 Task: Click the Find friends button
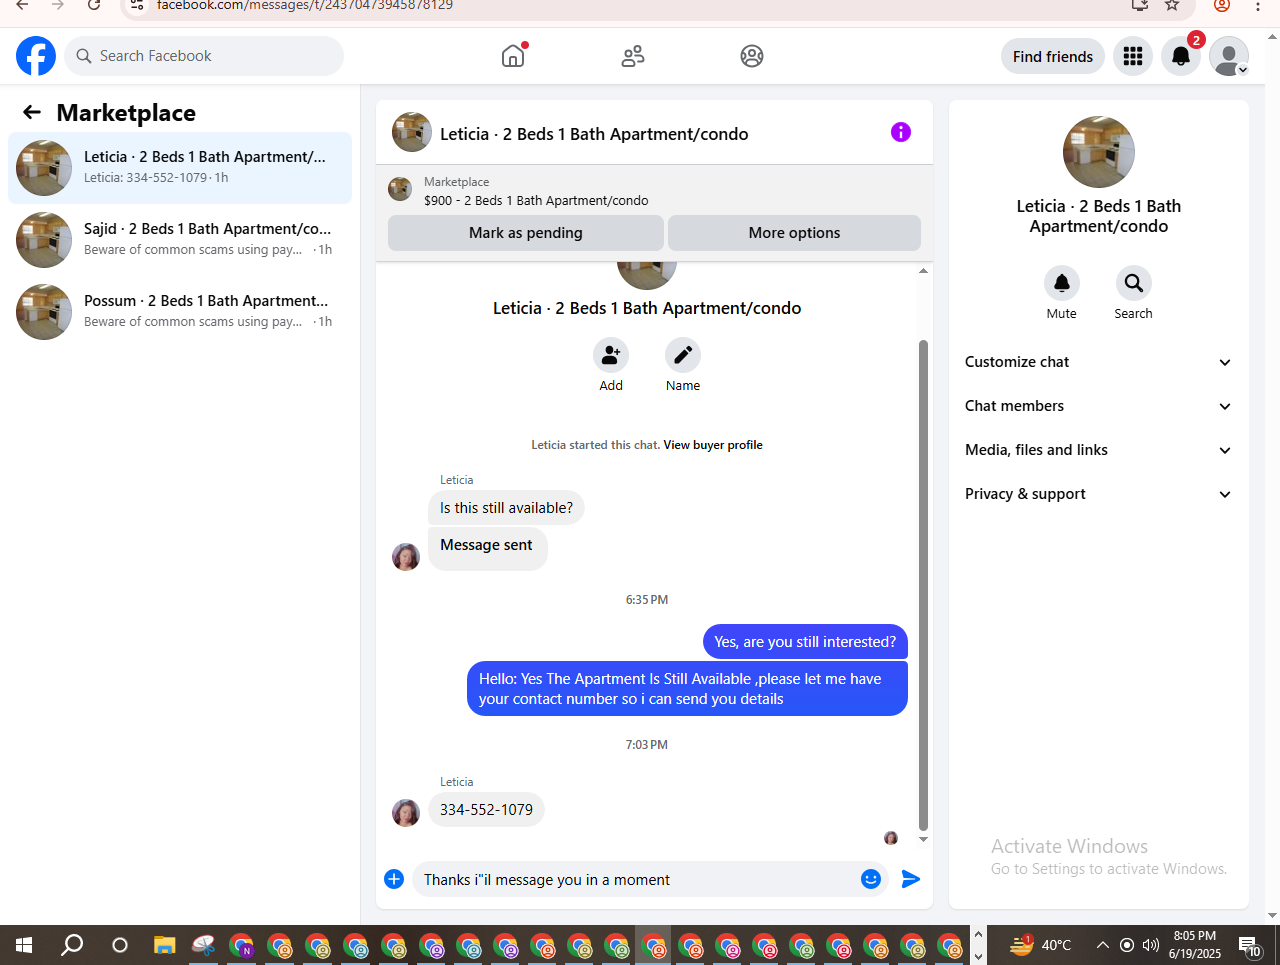click(x=1053, y=56)
